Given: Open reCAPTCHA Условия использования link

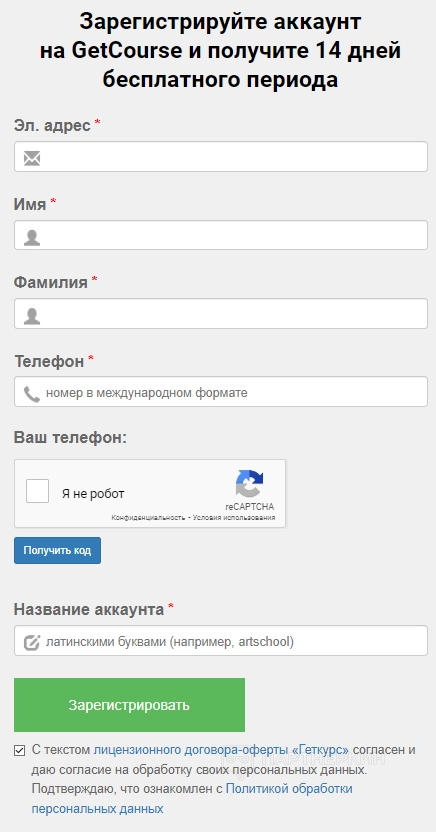Looking at the screenshot, I should point(234,518).
